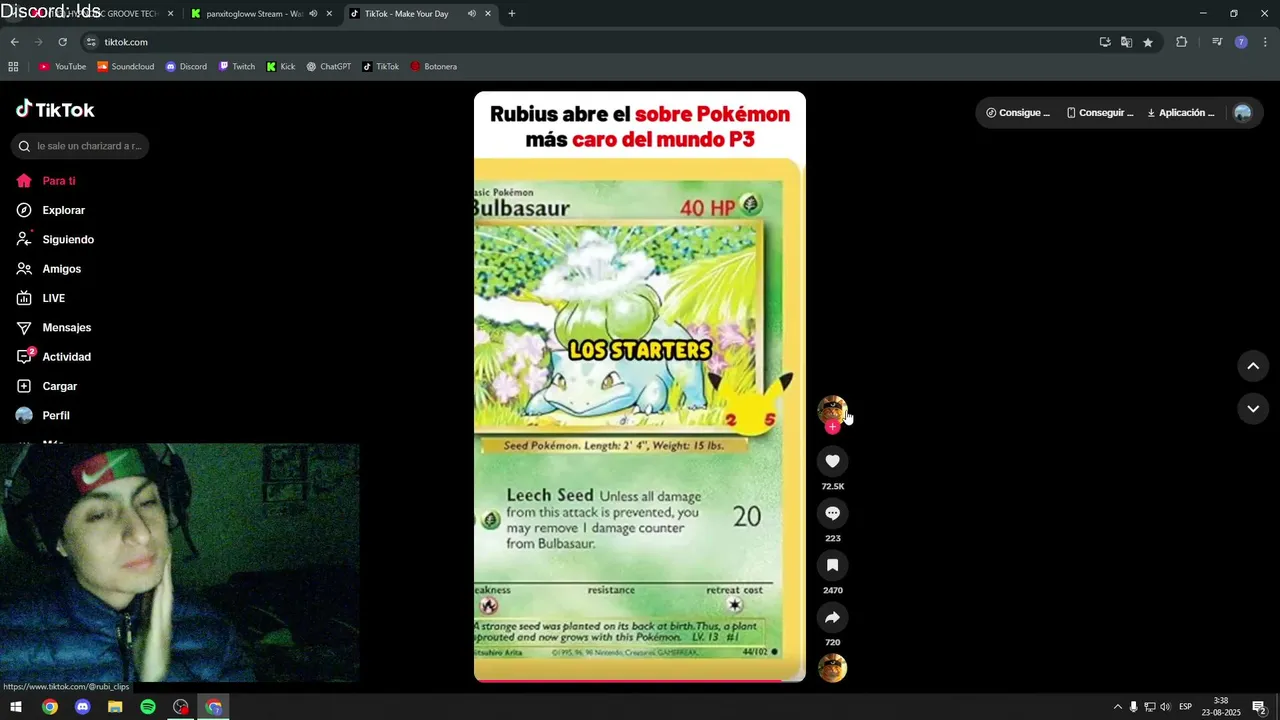Viewport: 1280px width, 720px height.
Task: Open the ChatGPT bookmark
Action: tap(329, 67)
